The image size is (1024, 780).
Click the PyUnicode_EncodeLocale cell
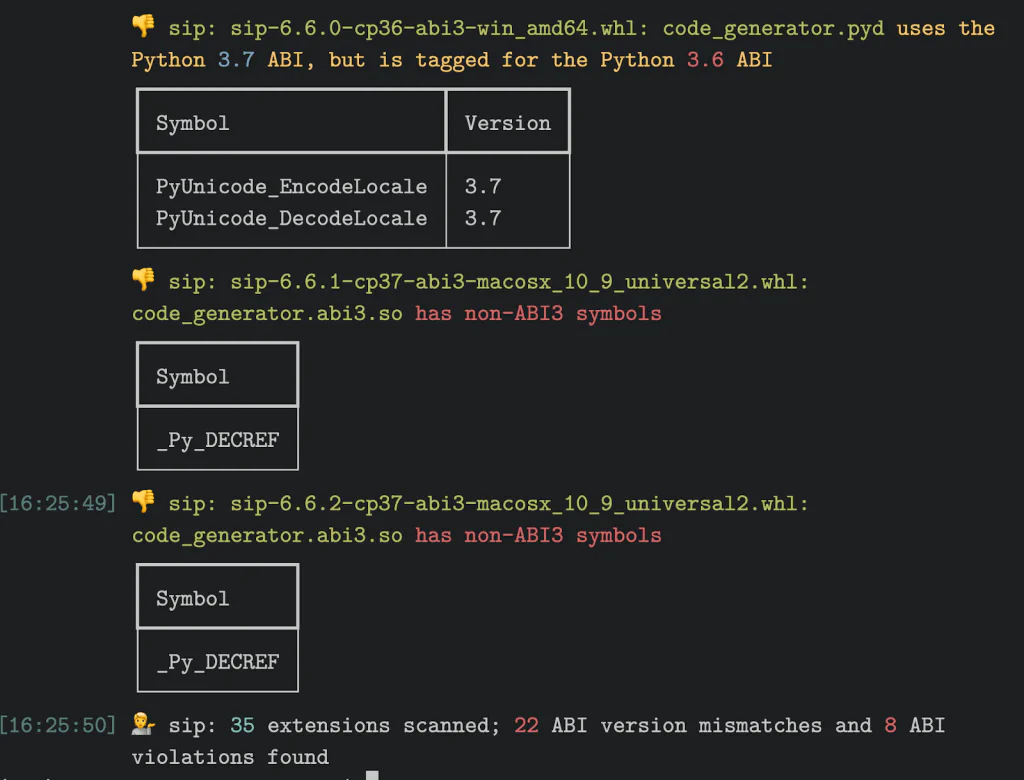[291, 187]
